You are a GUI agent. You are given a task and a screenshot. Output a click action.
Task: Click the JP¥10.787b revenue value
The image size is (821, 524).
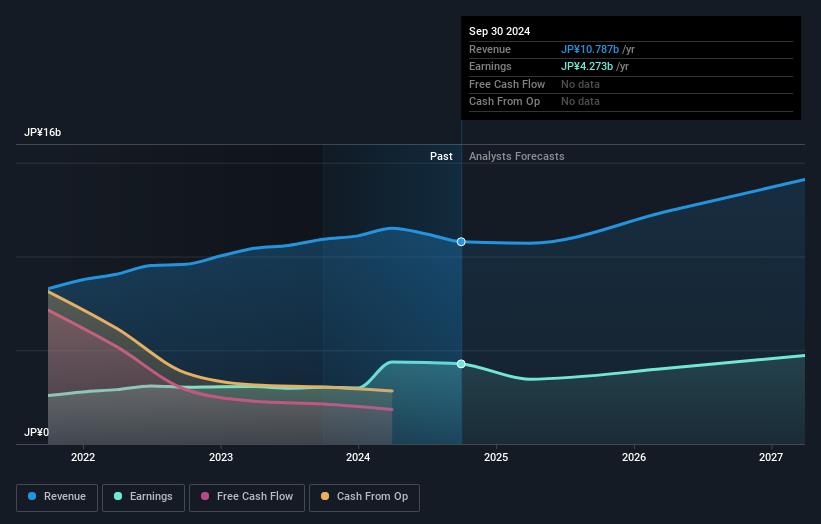(590, 49)
